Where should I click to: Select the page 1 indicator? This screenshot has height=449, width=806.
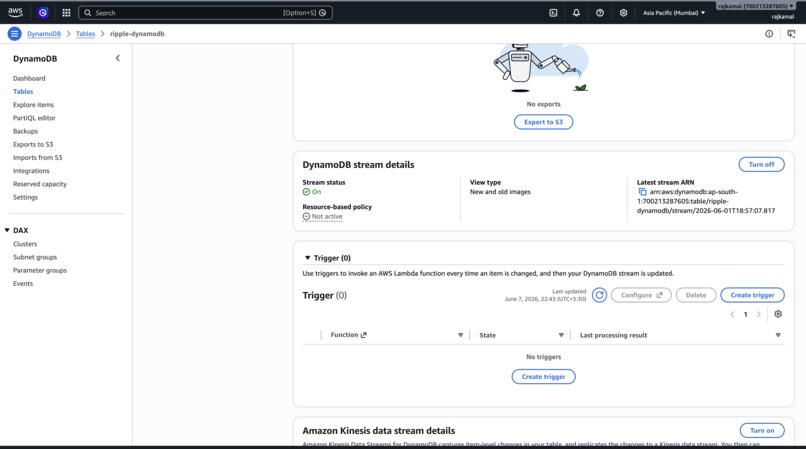click(745, 314)
